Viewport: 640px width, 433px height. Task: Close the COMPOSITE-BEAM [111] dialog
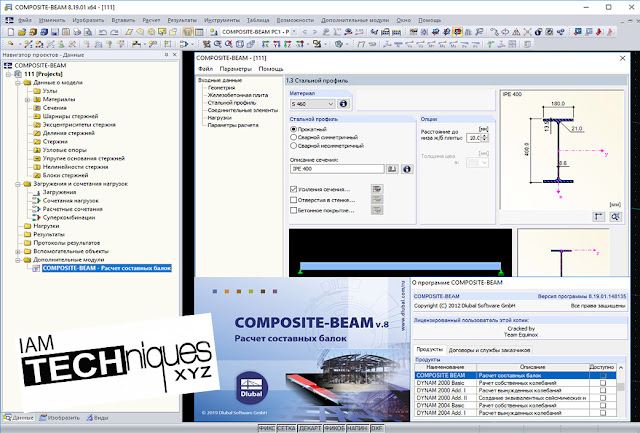[622, 58]
